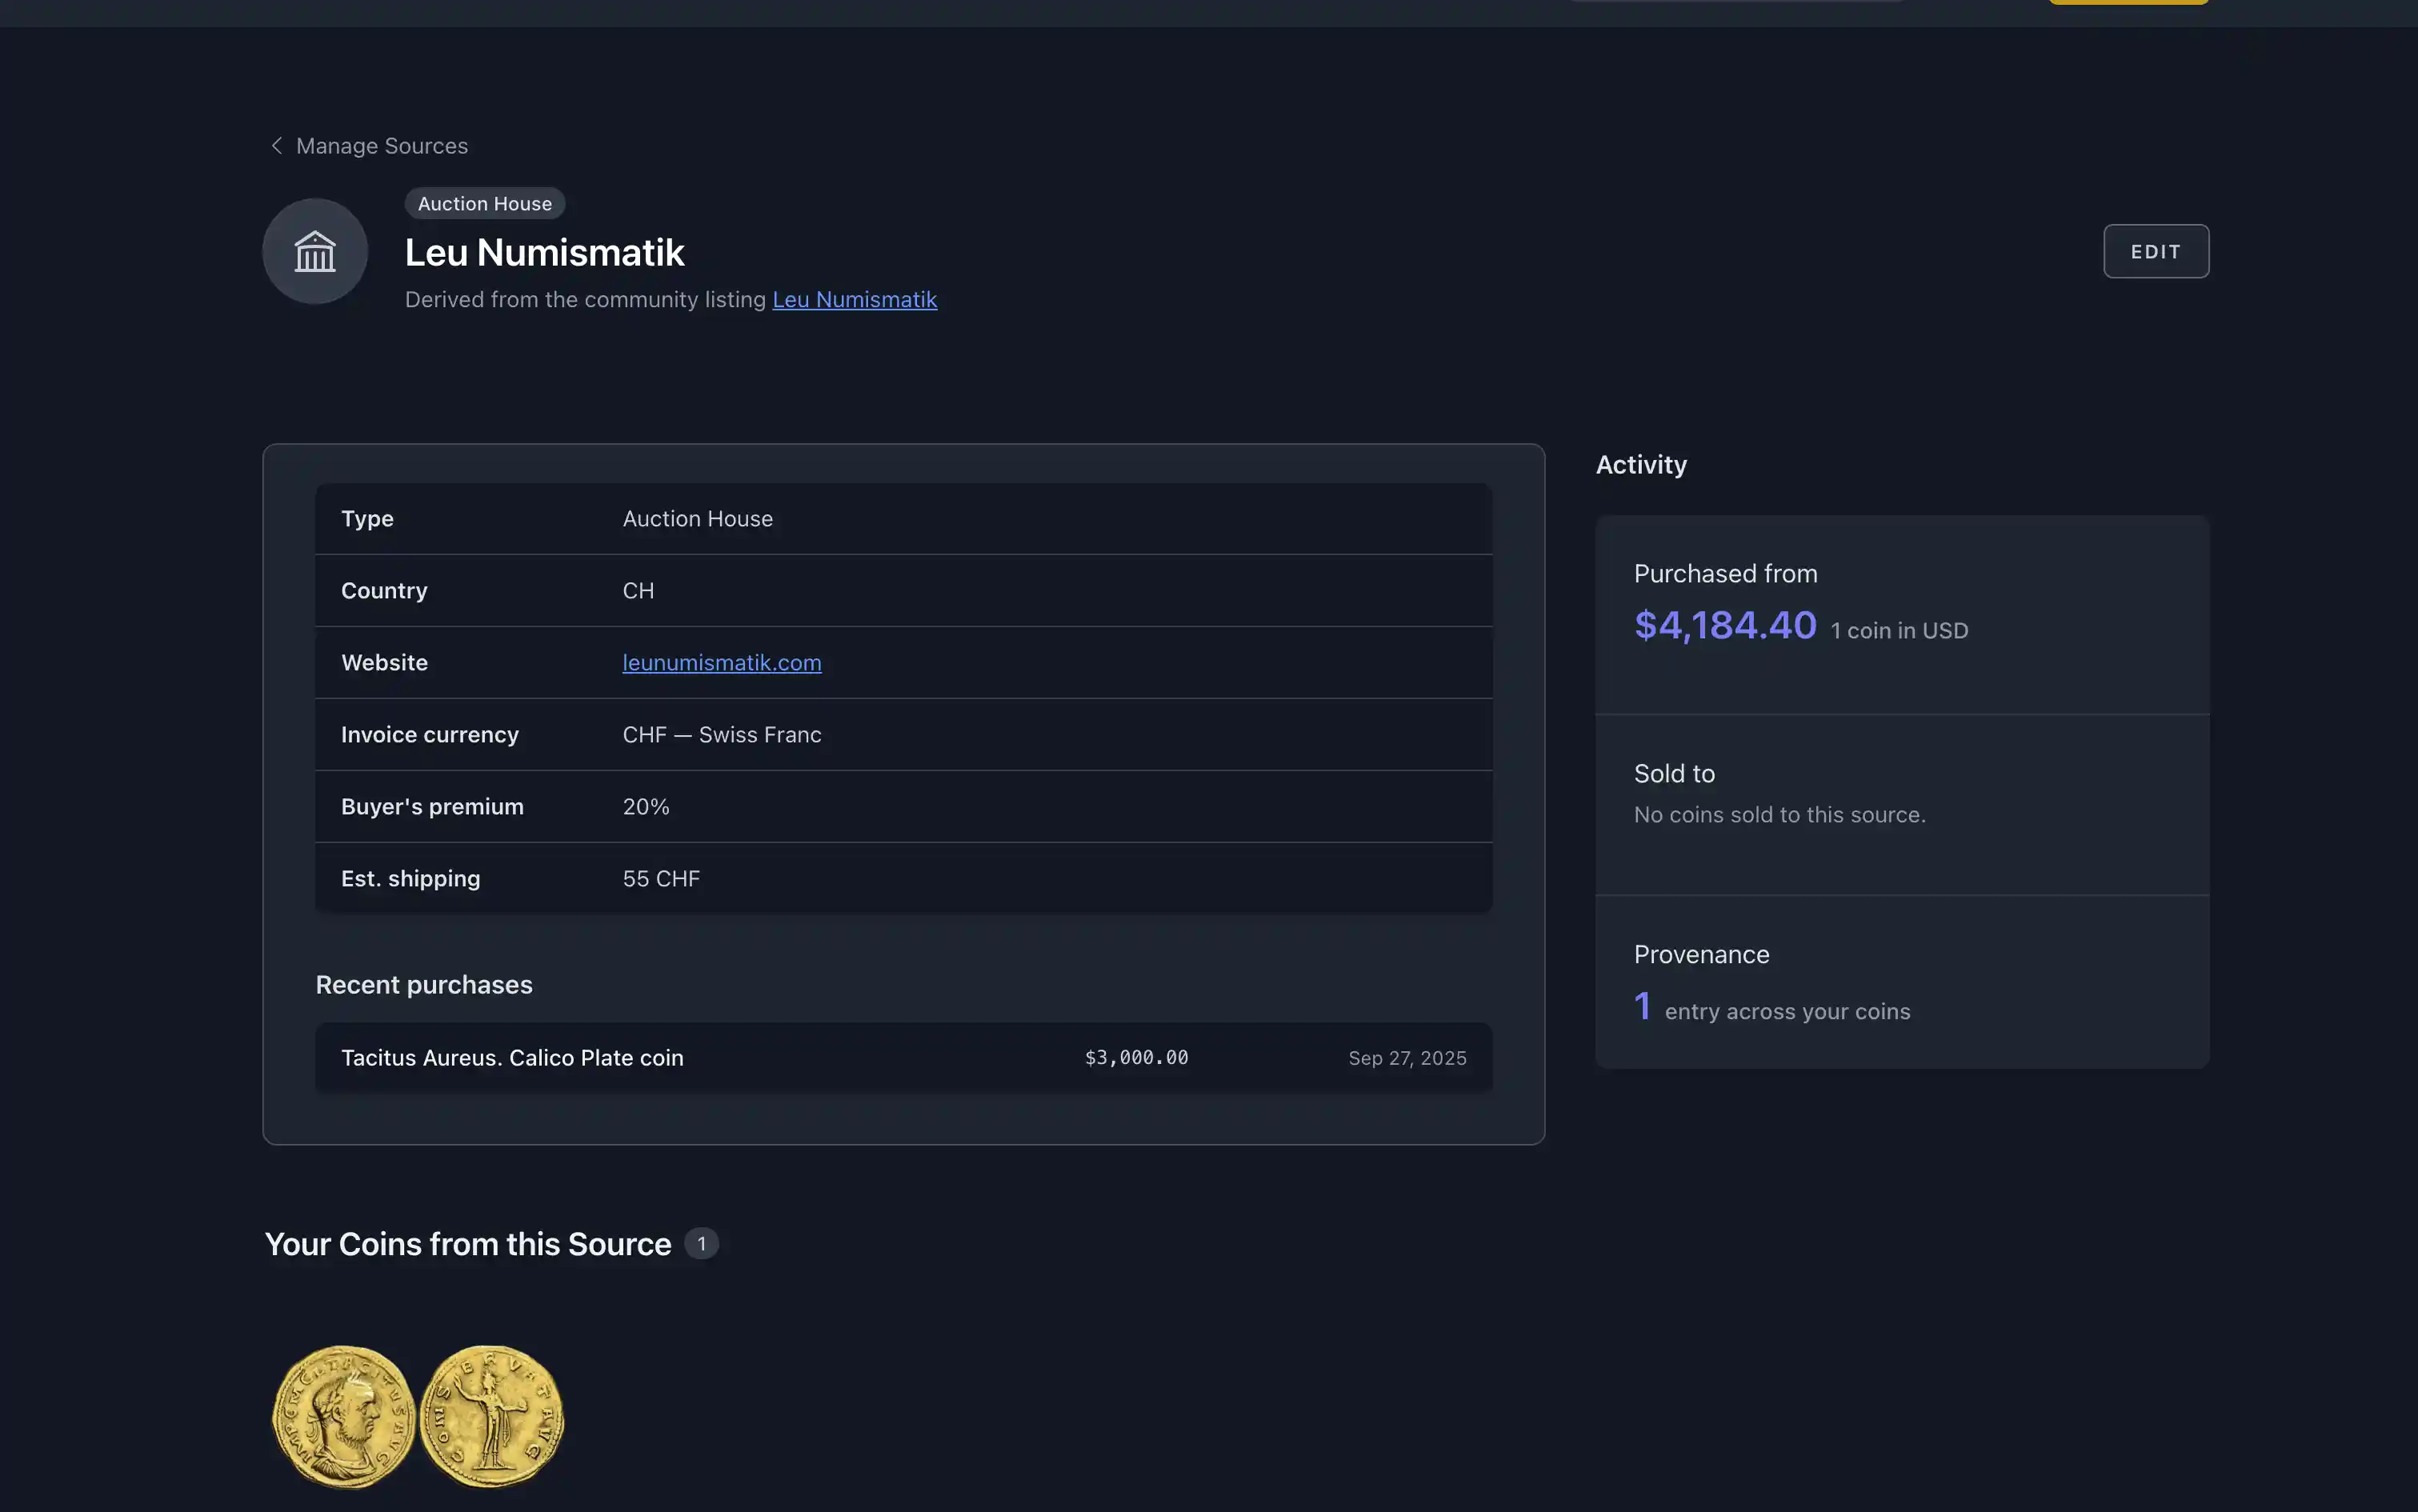The image size is (2418, 1512).
Task: Open the Tacitus Aureus Calico Plate coin purchase
Action: point(903,1057)
